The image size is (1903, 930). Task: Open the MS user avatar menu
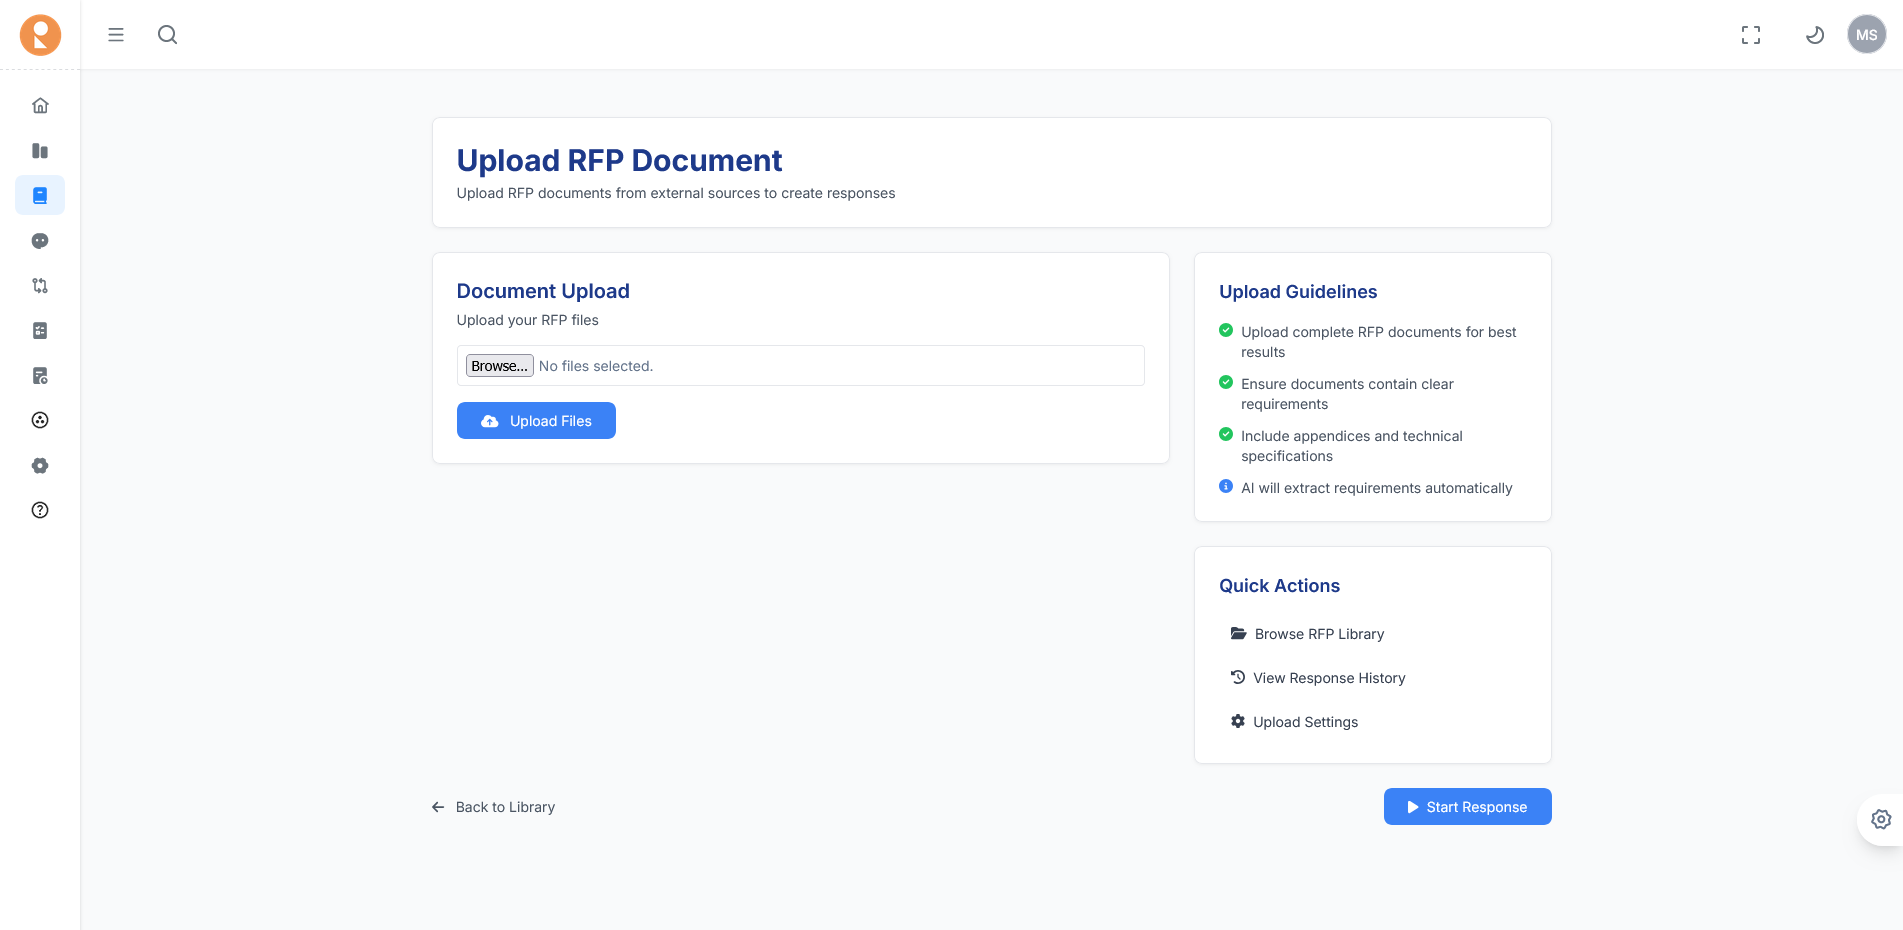point(1866,35)
